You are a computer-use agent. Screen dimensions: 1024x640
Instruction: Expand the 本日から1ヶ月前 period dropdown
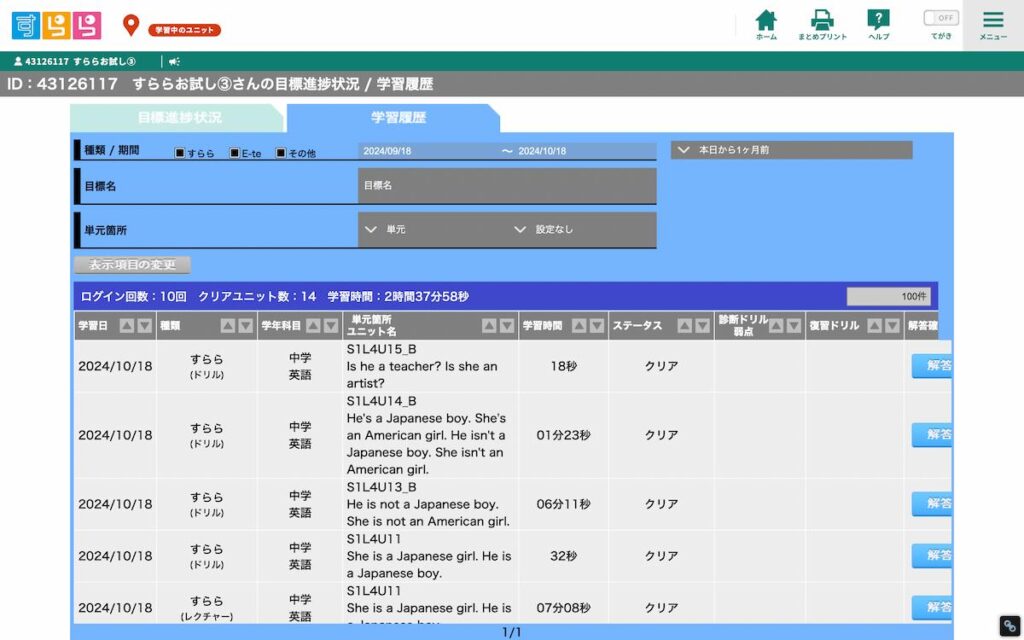pos(791,150)
